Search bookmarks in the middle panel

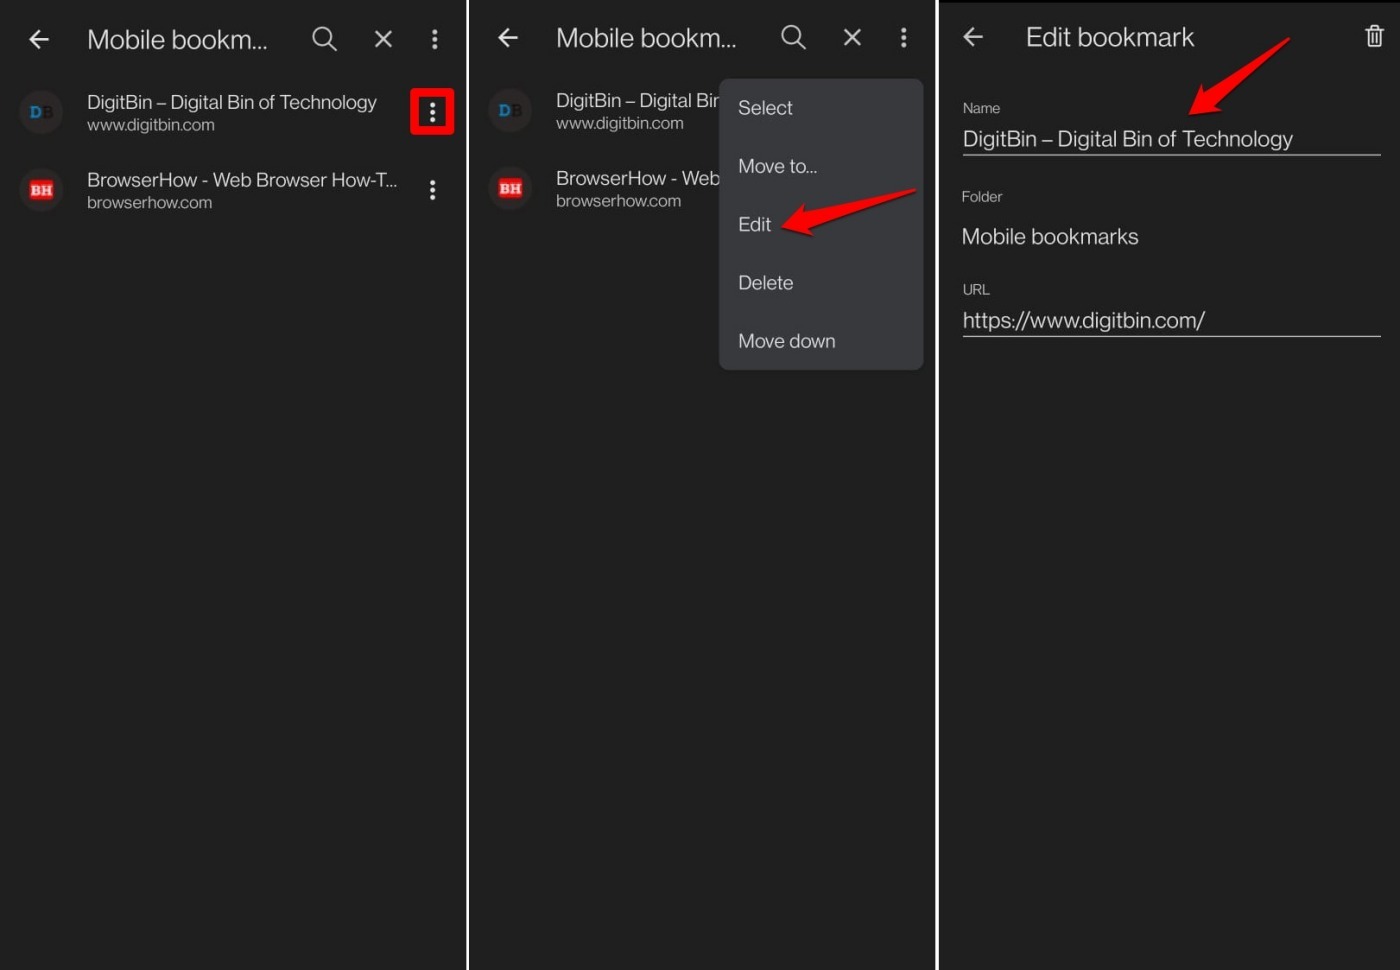point(793,38)
